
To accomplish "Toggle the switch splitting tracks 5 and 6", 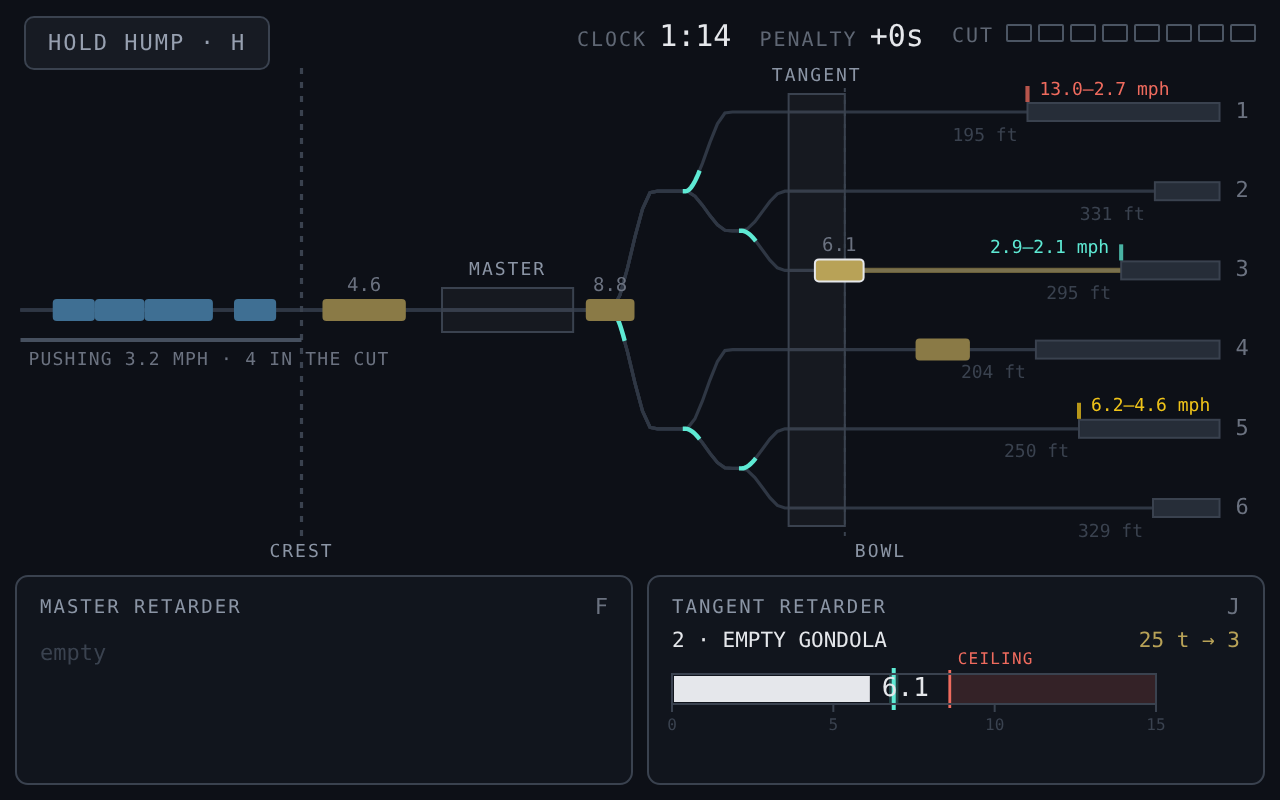I will click(x=748, y=463).
